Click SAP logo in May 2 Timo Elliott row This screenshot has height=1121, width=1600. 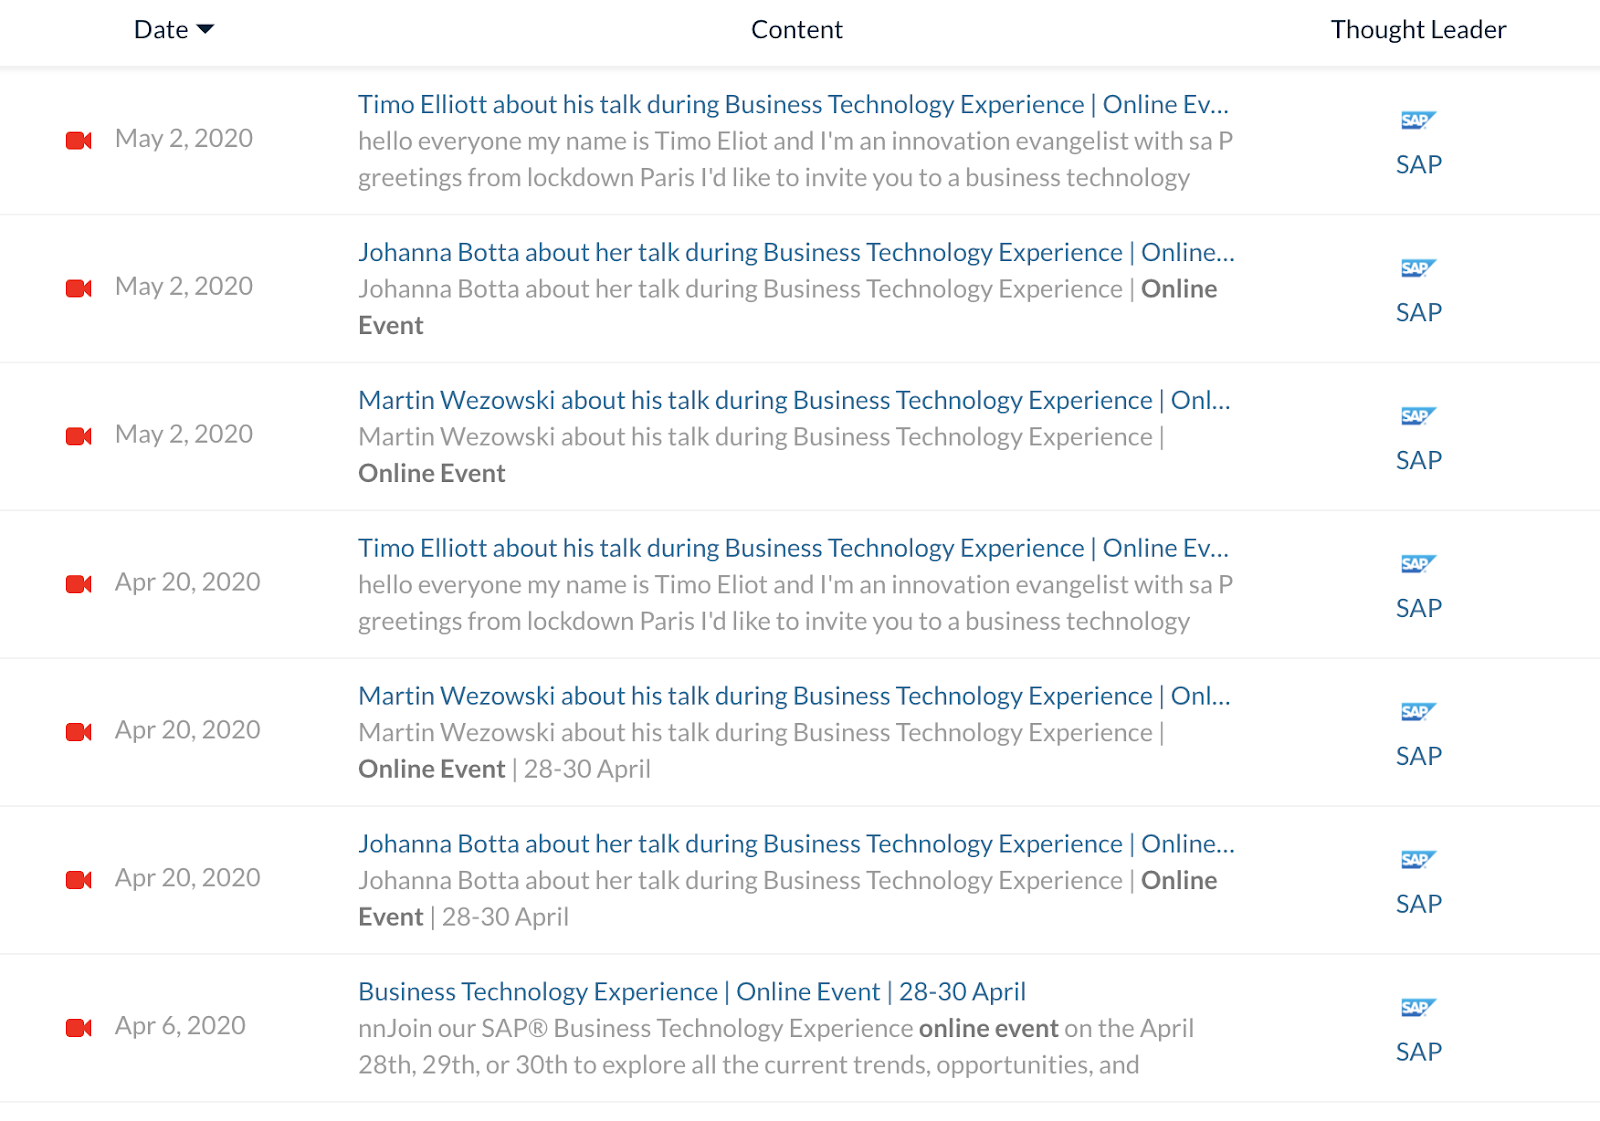[x=1418, y=121]
